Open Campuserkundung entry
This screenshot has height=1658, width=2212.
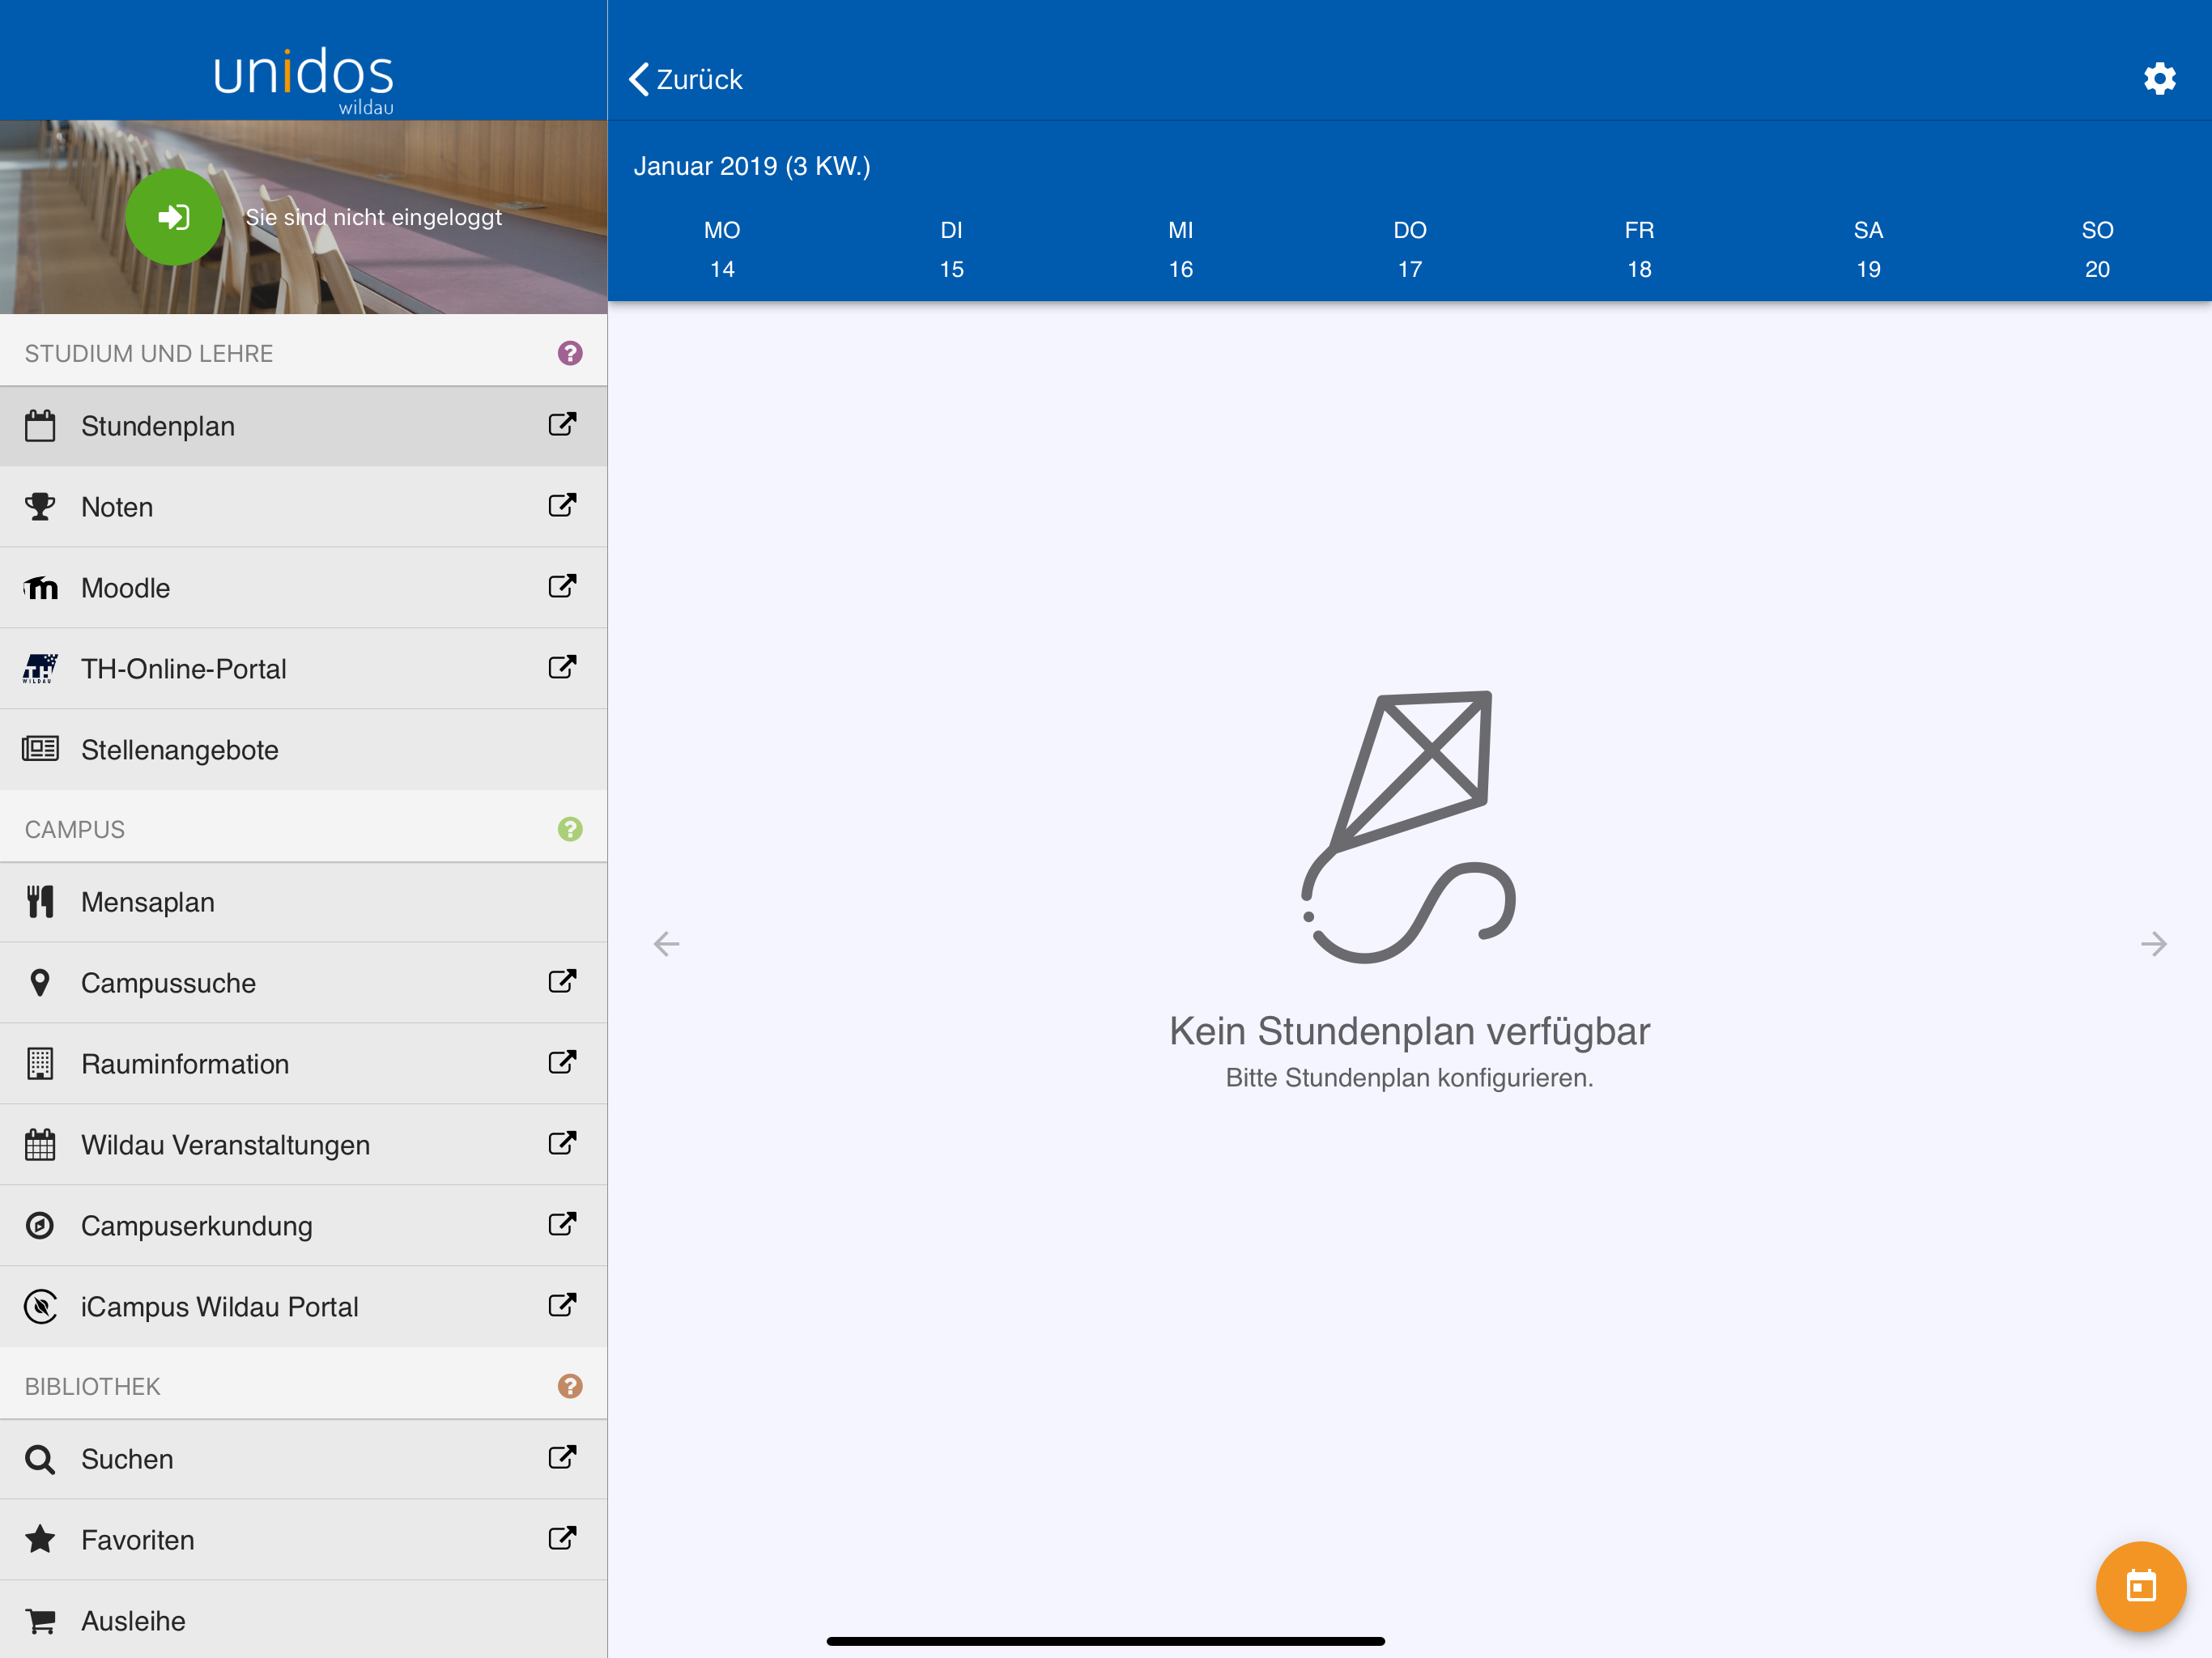(303, 1226)
